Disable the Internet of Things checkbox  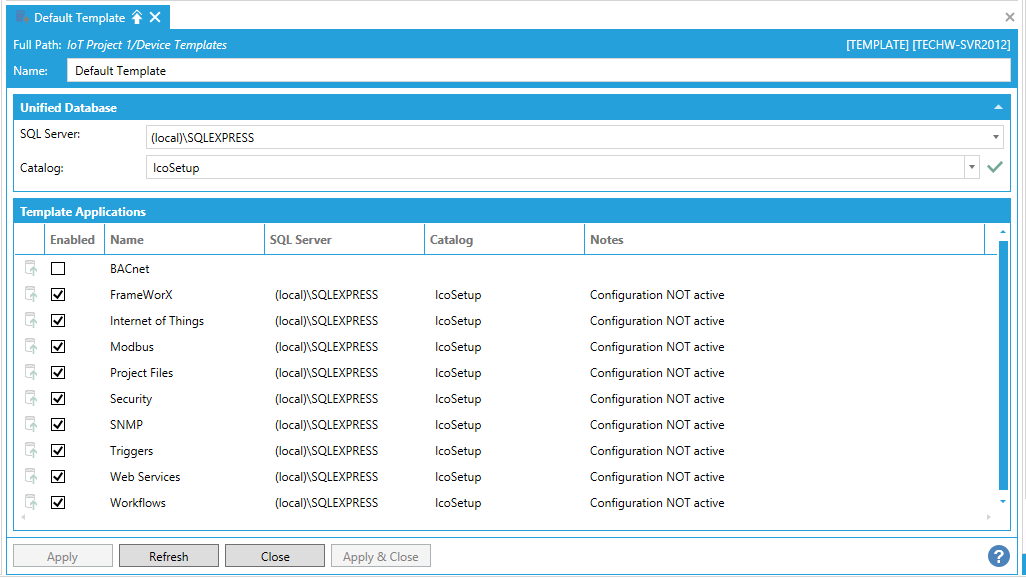point(58,321)
